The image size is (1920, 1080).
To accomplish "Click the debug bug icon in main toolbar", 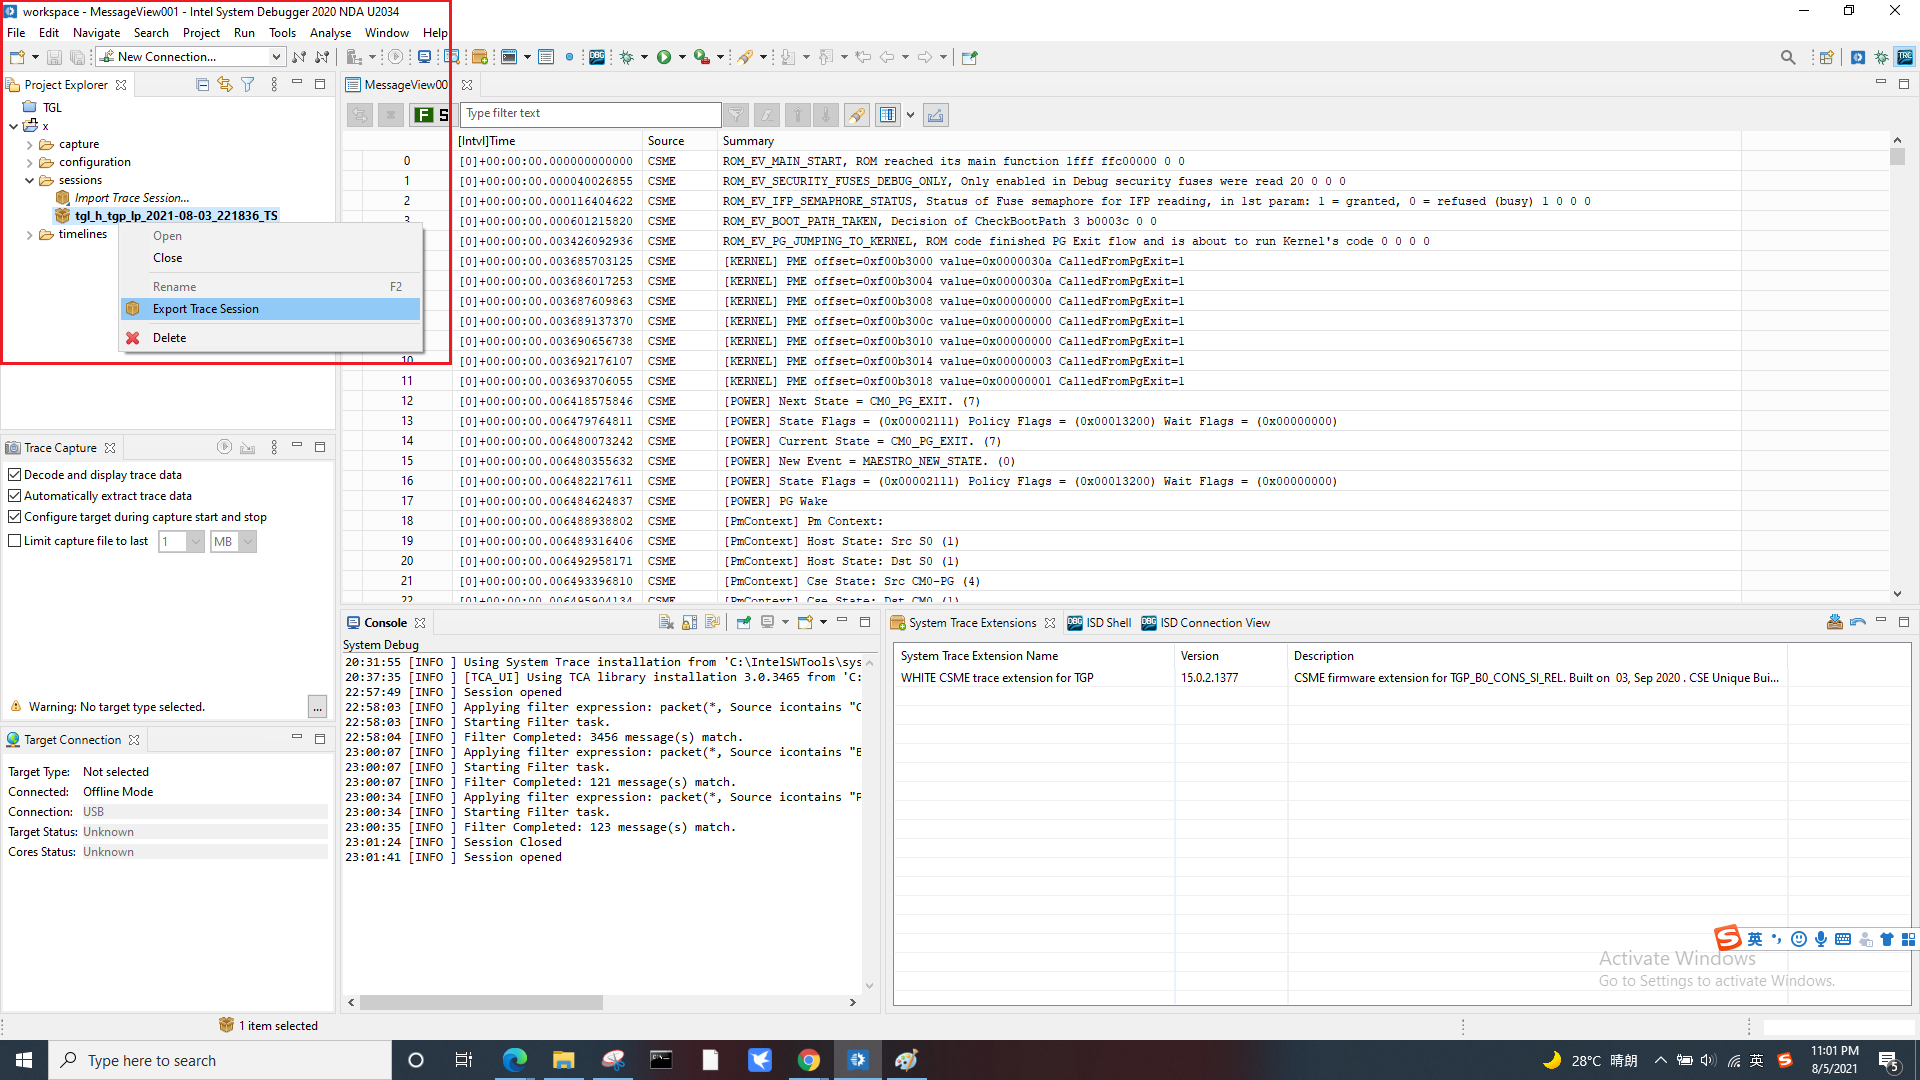I will (x=627, y=57).
